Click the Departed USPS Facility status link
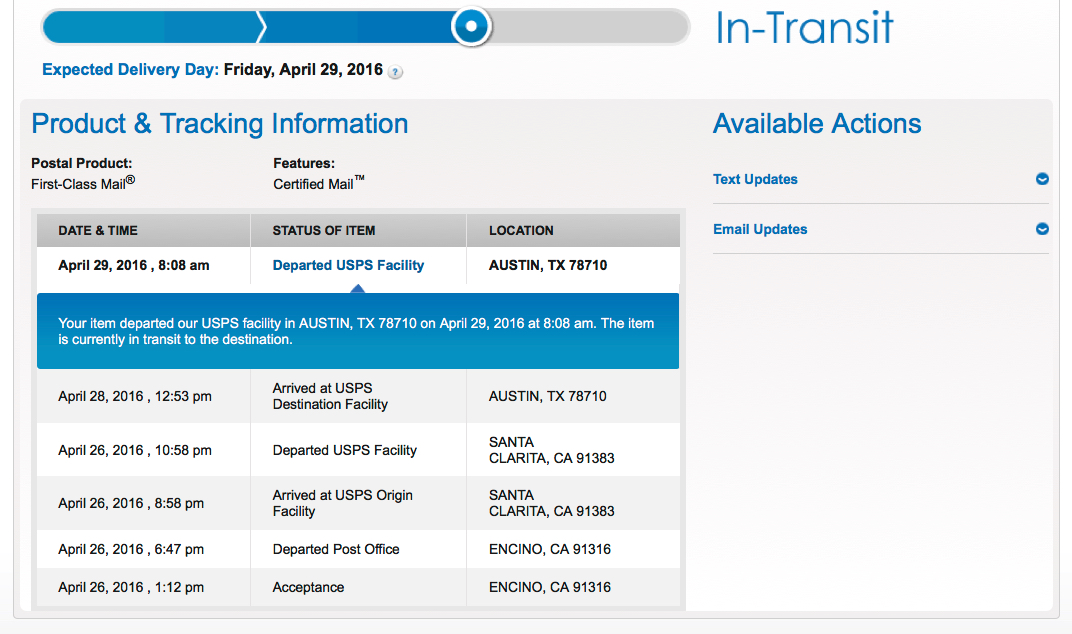This screenshot has width=1072, height=634. tap(348, 265)
